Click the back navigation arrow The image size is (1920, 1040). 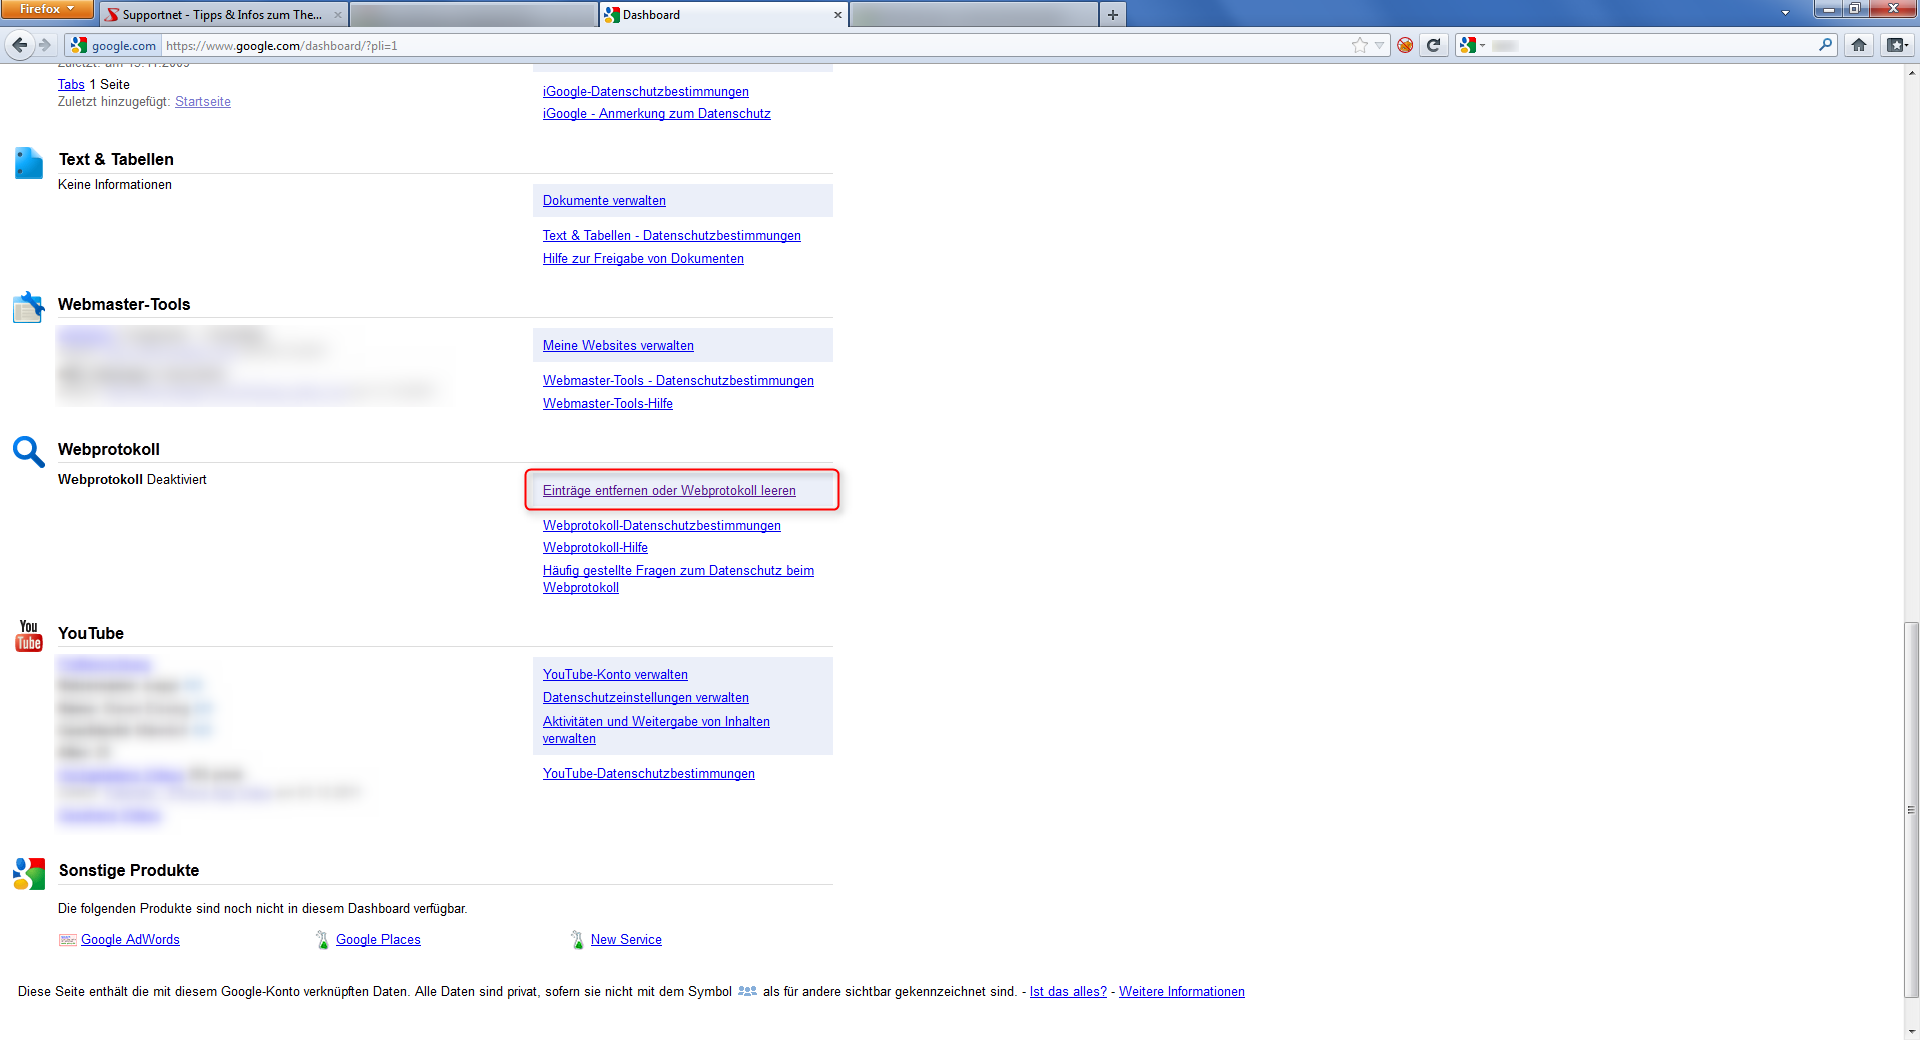point(18,45)
